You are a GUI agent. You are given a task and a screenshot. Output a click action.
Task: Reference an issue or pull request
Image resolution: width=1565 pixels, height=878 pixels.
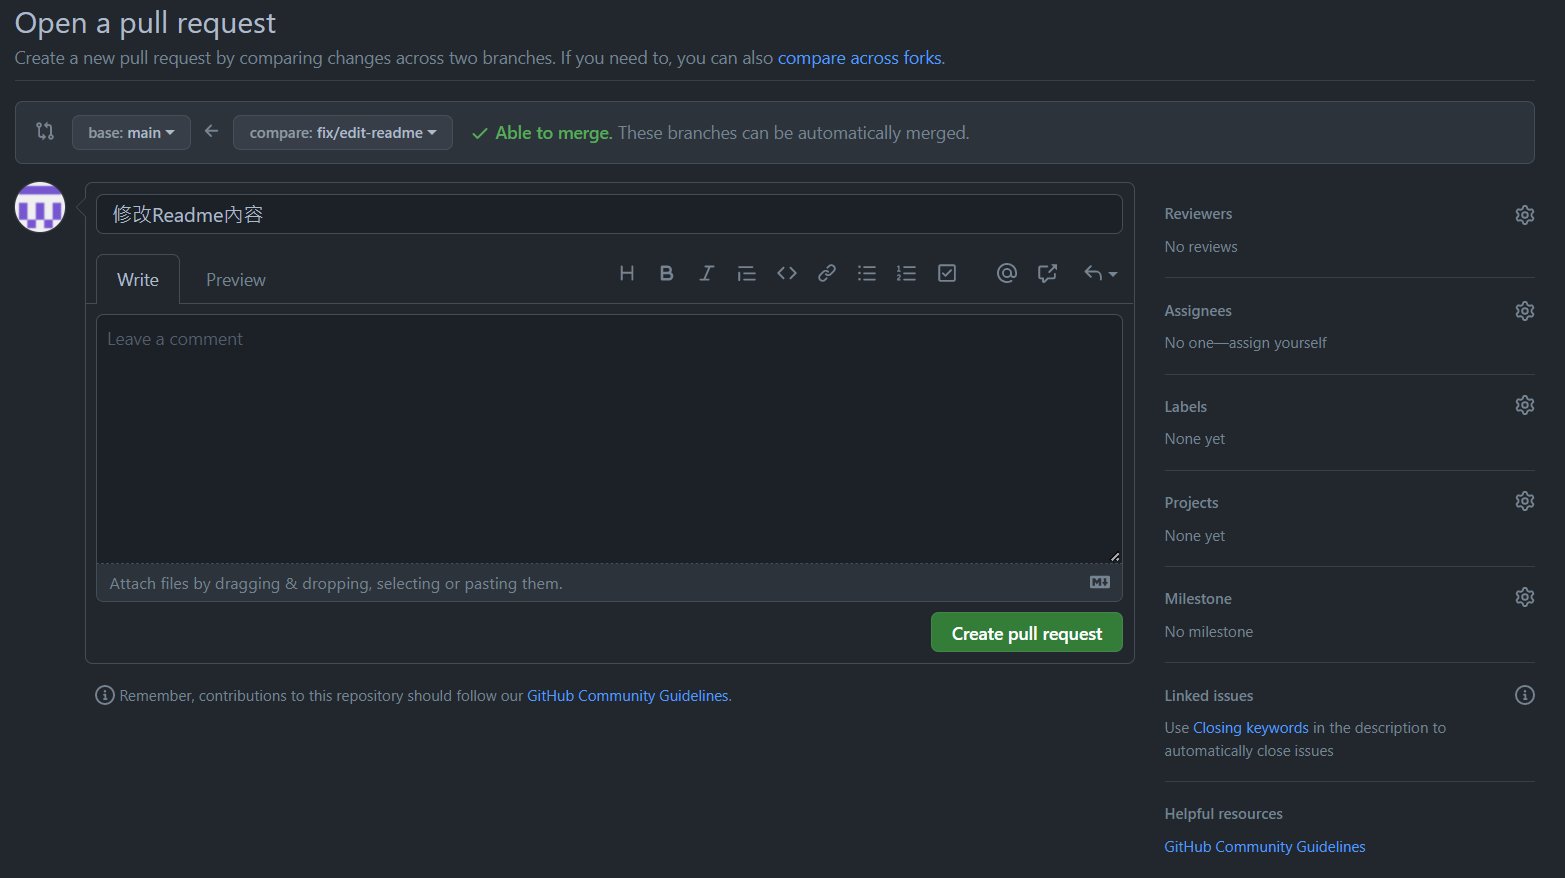coord(1047,273)
